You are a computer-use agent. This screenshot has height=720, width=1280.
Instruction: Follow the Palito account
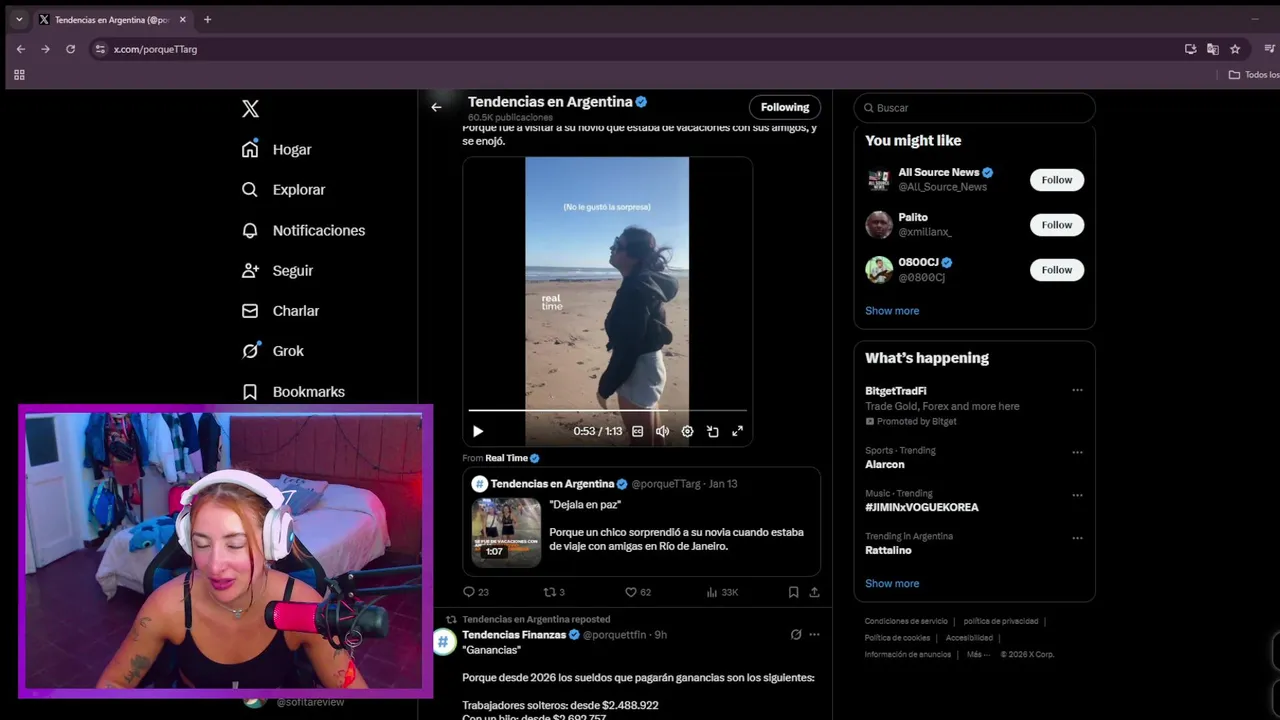pyautogui.click(x=1057, y=225)
